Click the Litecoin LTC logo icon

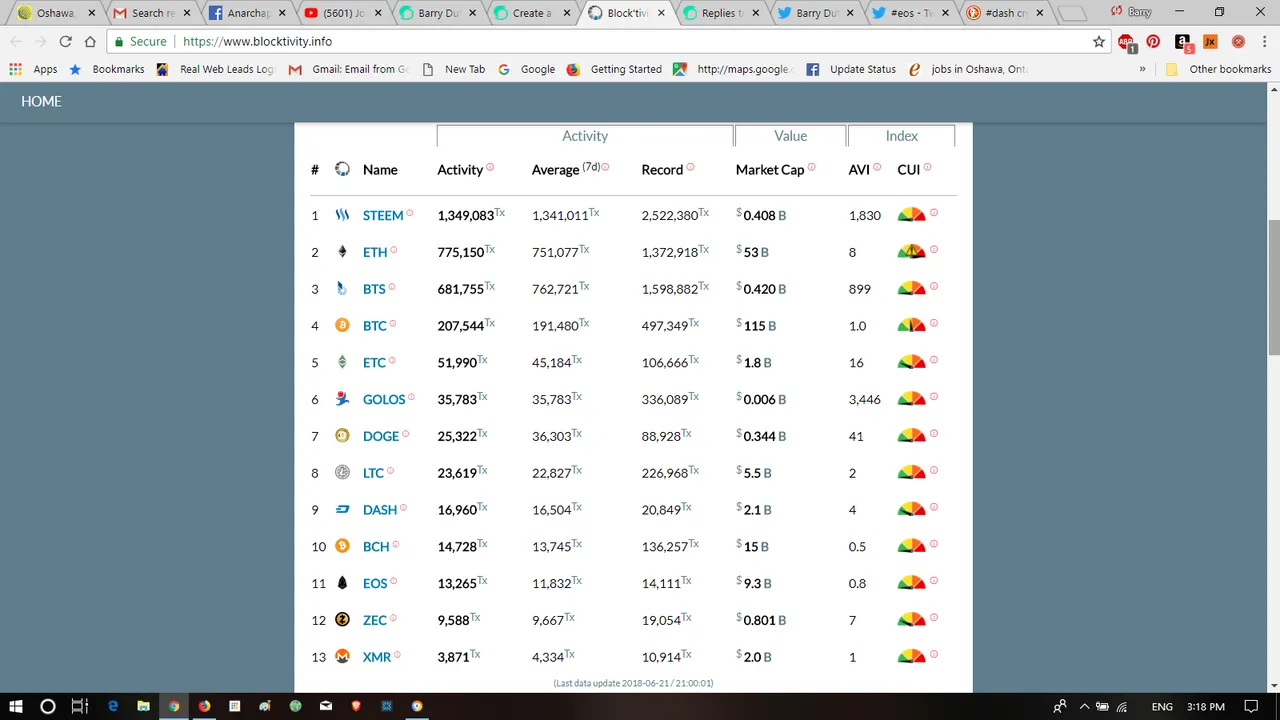pos(342,473)
